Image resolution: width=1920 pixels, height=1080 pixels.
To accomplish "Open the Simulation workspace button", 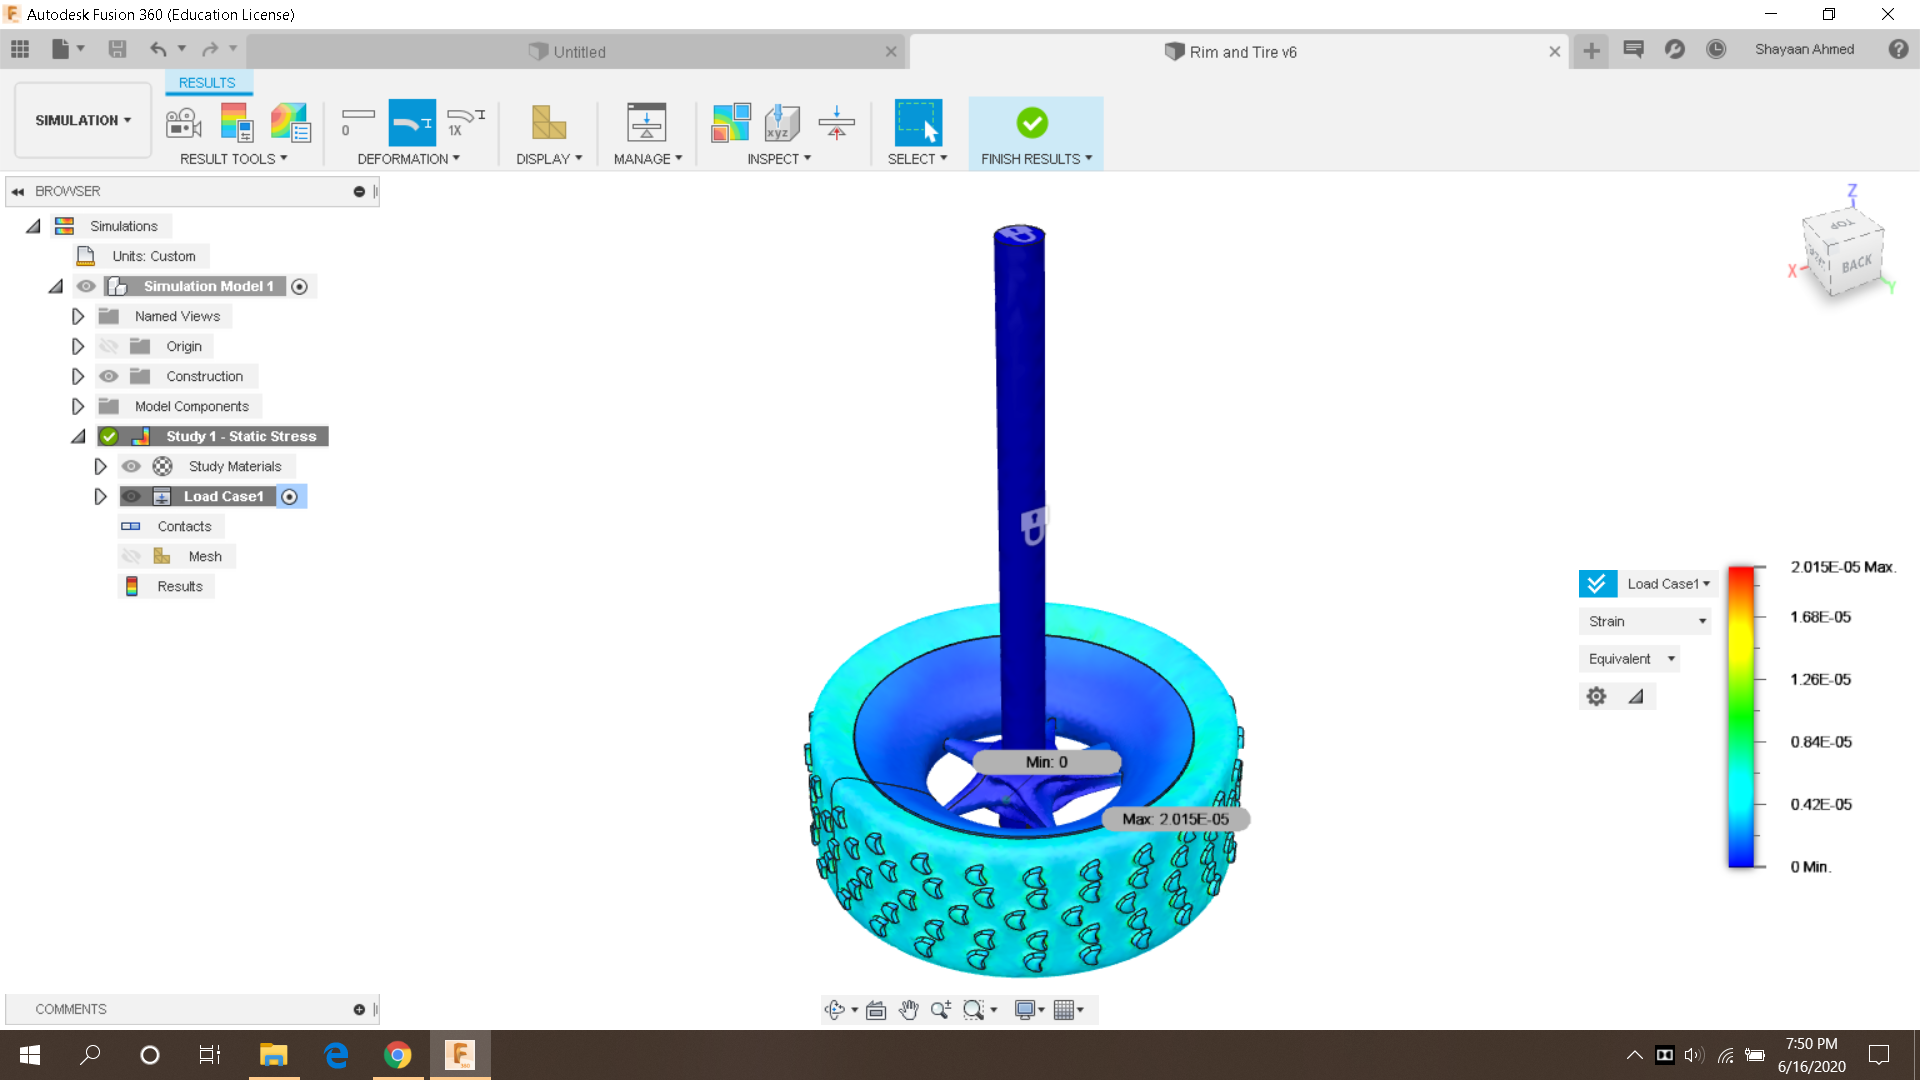I will [x=83, y=120].
